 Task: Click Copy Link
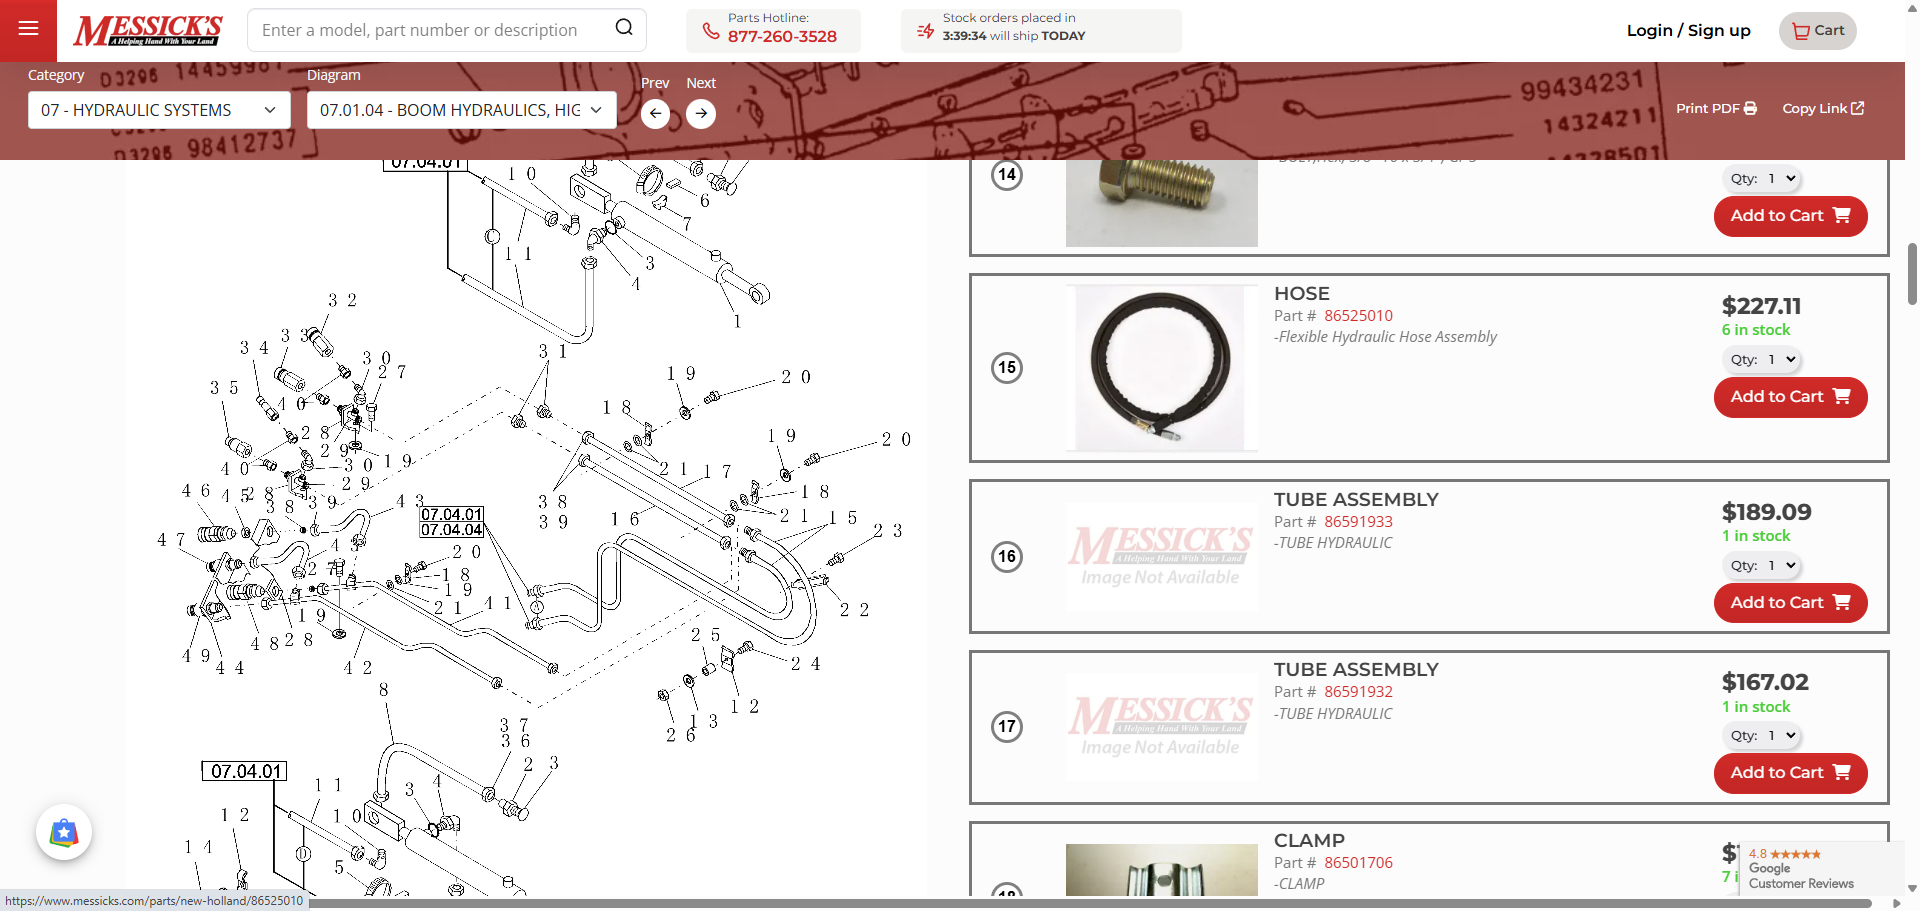click(x=1823, y=108)
